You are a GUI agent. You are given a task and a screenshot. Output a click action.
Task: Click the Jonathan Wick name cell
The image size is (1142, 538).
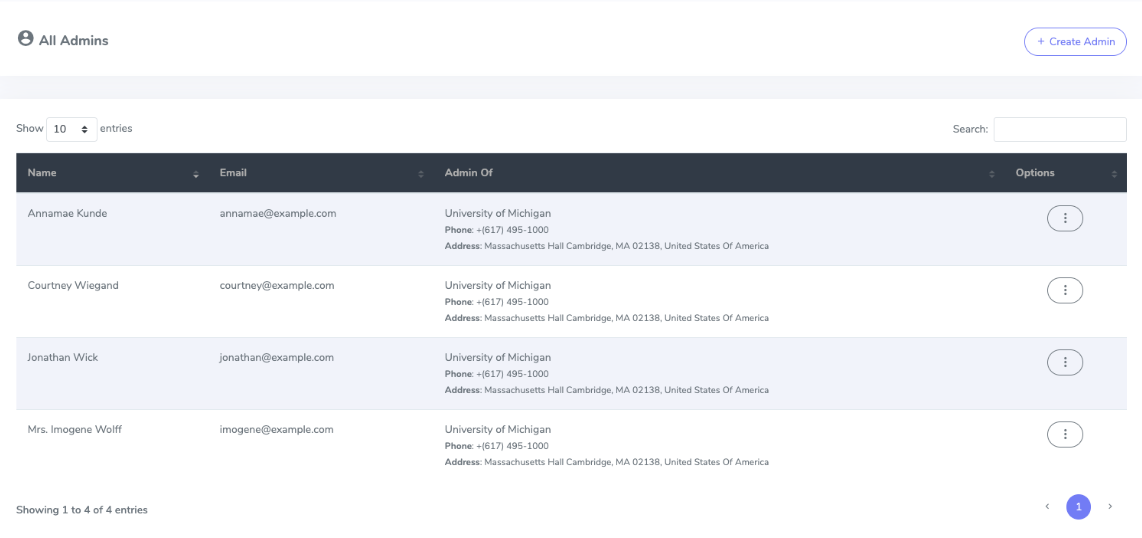click(x=63, y=357)
